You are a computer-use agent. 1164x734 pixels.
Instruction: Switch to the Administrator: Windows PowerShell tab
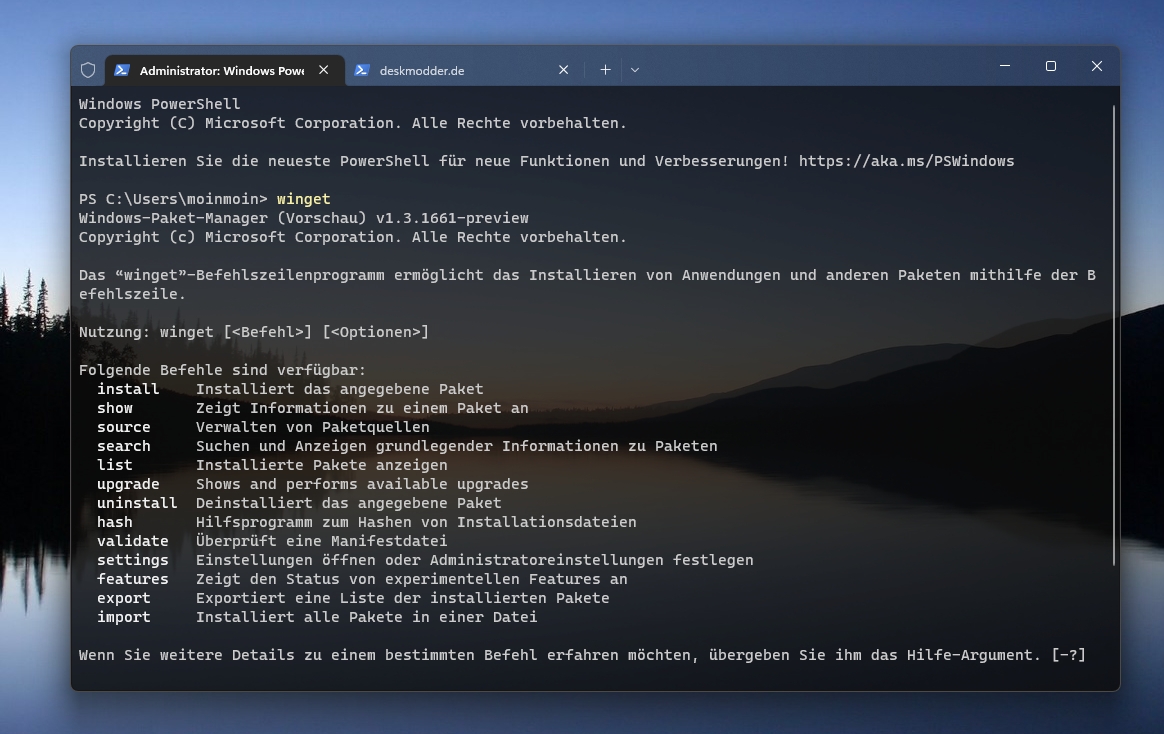pyautogui.click(x=225, y=71)
